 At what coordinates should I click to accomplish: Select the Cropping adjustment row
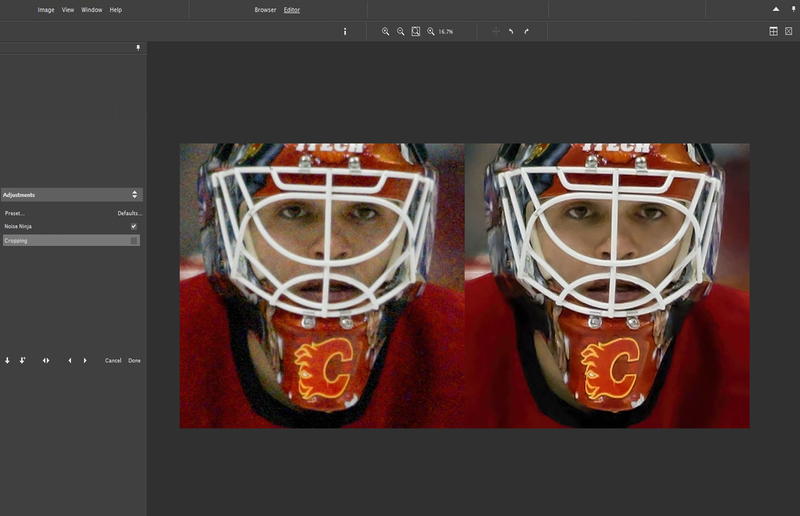(71, 240)
